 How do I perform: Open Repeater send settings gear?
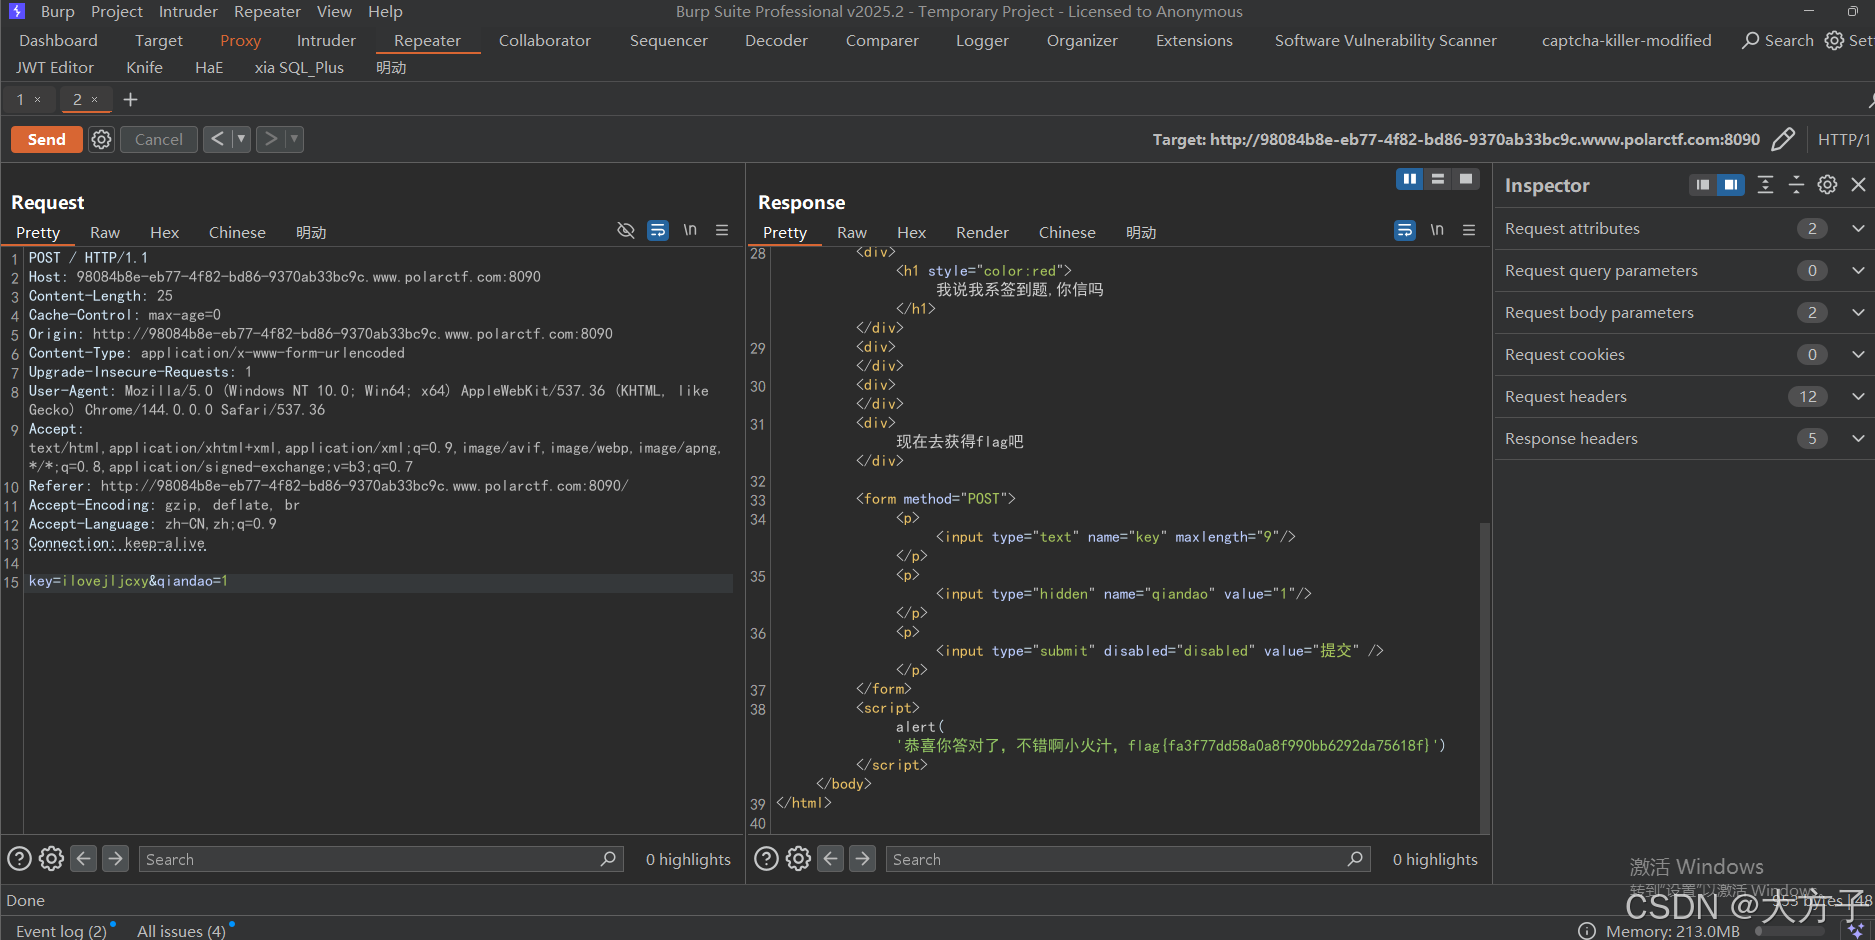point(102,139)
